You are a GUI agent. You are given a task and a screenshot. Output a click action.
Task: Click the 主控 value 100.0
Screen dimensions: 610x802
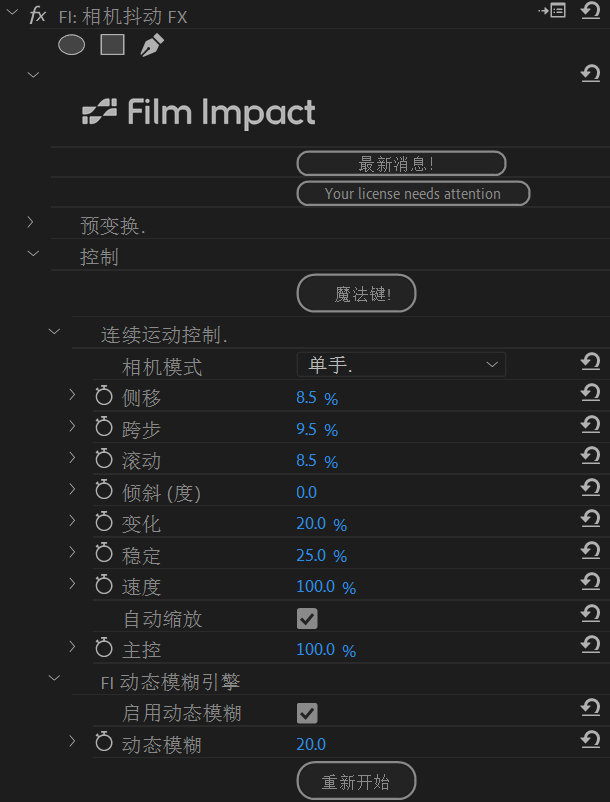pyautogui.click(x=316, y=650)
